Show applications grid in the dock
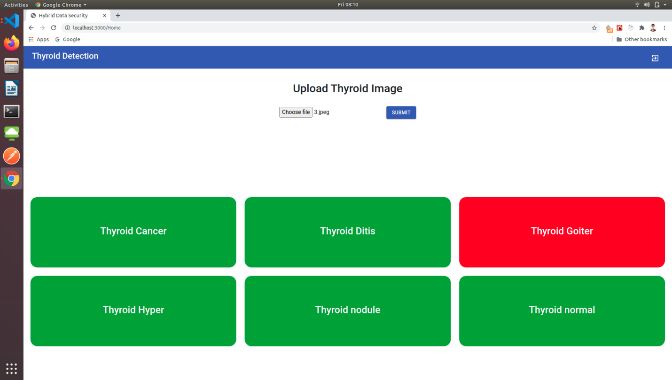The width and height of the screenshot is (672, 380). coord(12,368)
